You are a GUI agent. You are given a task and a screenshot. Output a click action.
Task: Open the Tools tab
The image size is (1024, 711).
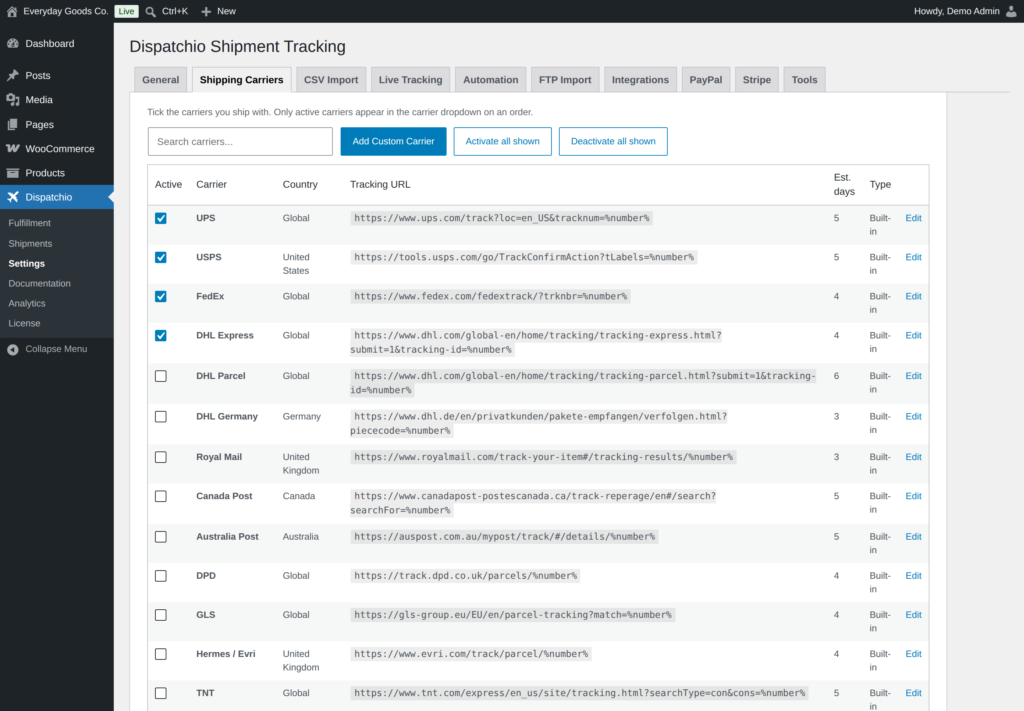pyautogui.click(x=805, y=80)
